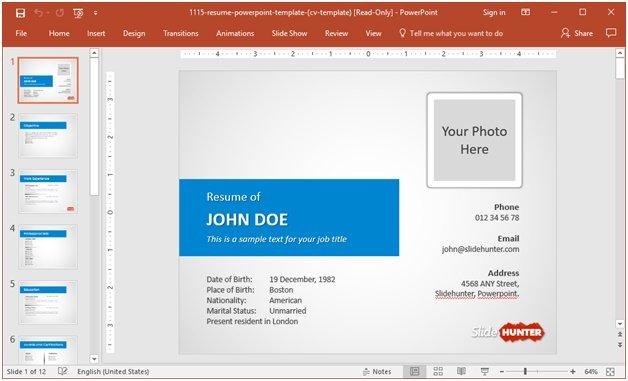Click English (United States) language indicator
The height and width of the screenshot is (381, 628).
pos(113,371)
